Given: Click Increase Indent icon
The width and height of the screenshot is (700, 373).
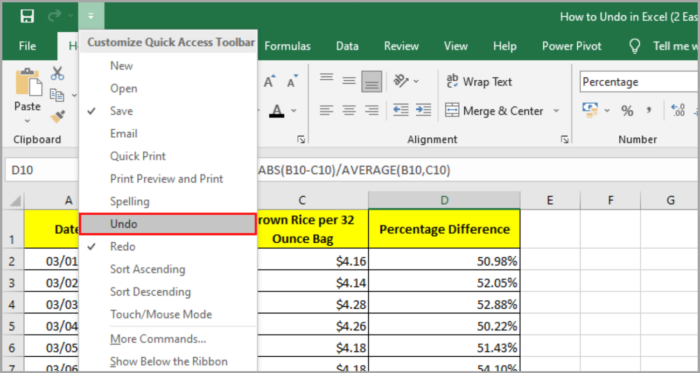Looking at the screenshot, I should coord(423,110).
